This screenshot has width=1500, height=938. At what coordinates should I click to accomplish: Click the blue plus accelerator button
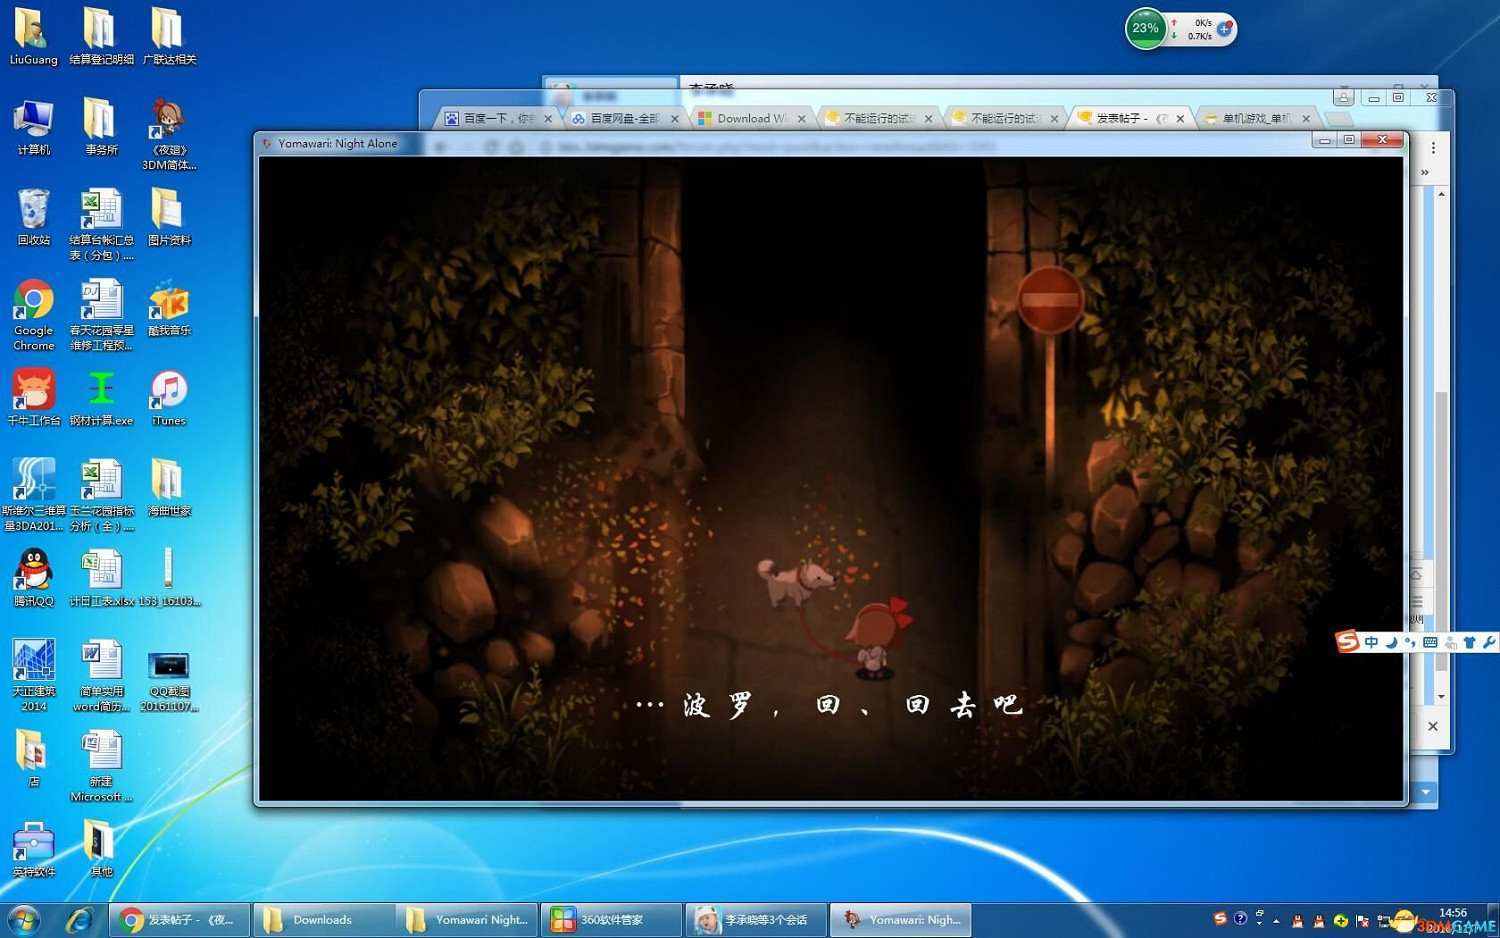1224,29
